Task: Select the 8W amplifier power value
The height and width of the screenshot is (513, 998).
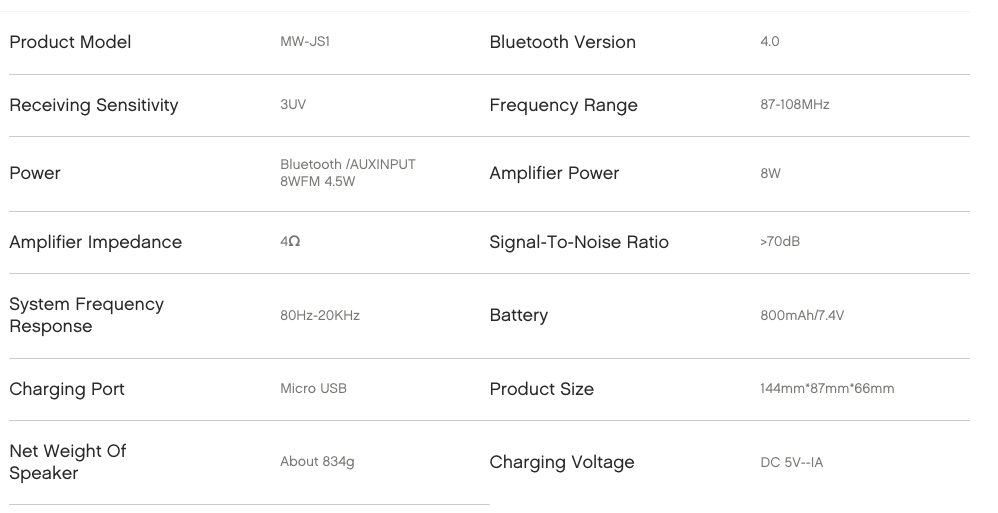Action: (770, 173)
